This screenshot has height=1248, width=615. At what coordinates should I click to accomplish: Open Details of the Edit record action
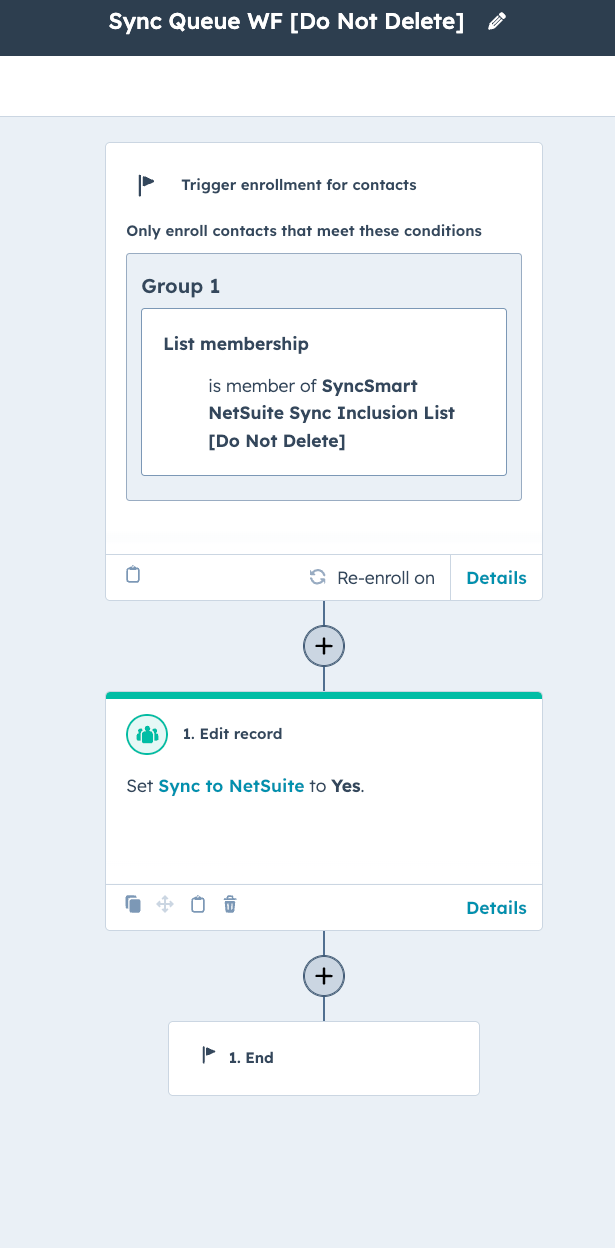click(496, 908)
